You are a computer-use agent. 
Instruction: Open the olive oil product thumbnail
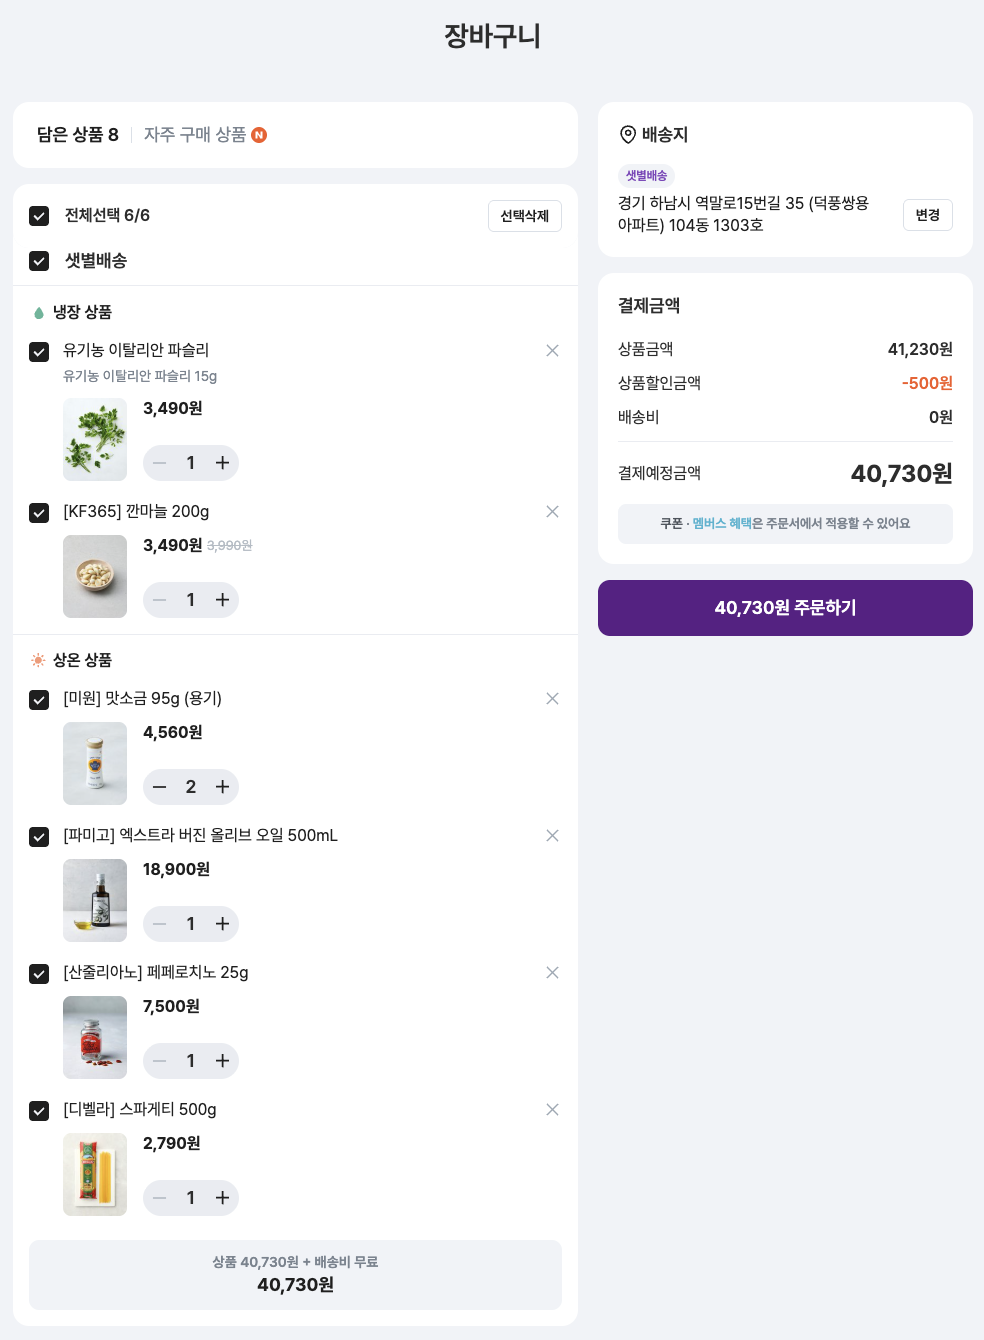point(95,900)
